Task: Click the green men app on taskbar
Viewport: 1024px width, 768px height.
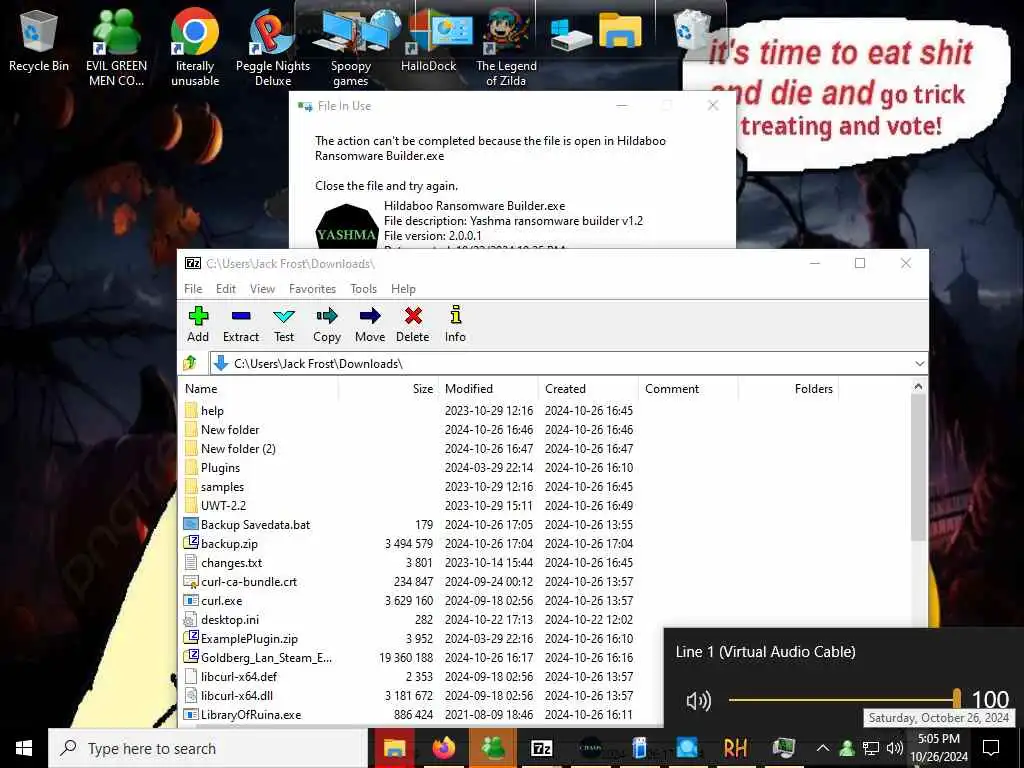Action: coord(493,748)
